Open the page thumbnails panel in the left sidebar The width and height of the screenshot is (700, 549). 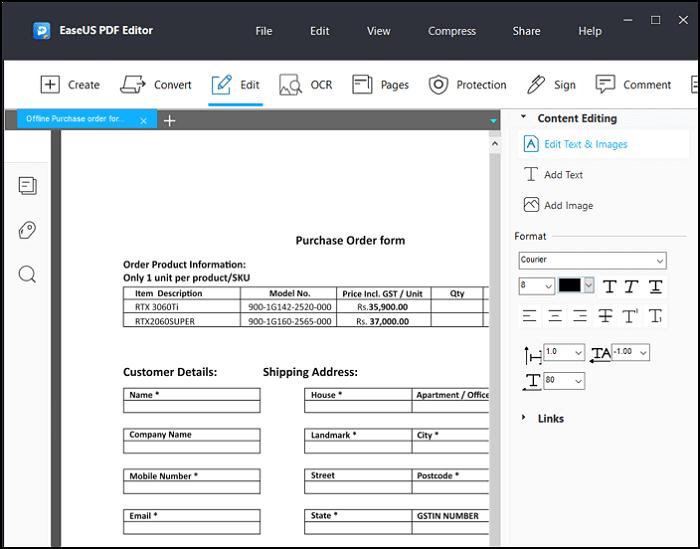click(x=28, y=186)
